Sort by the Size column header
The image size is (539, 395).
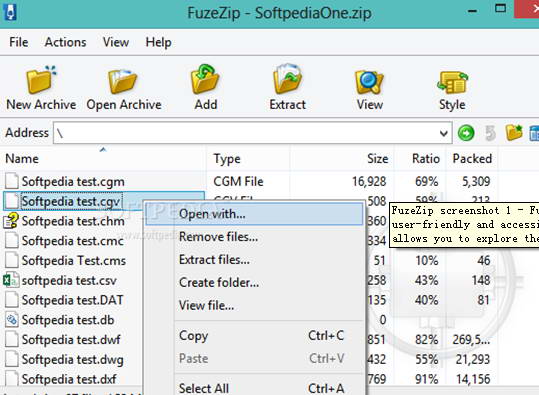[x=342, y=158]
